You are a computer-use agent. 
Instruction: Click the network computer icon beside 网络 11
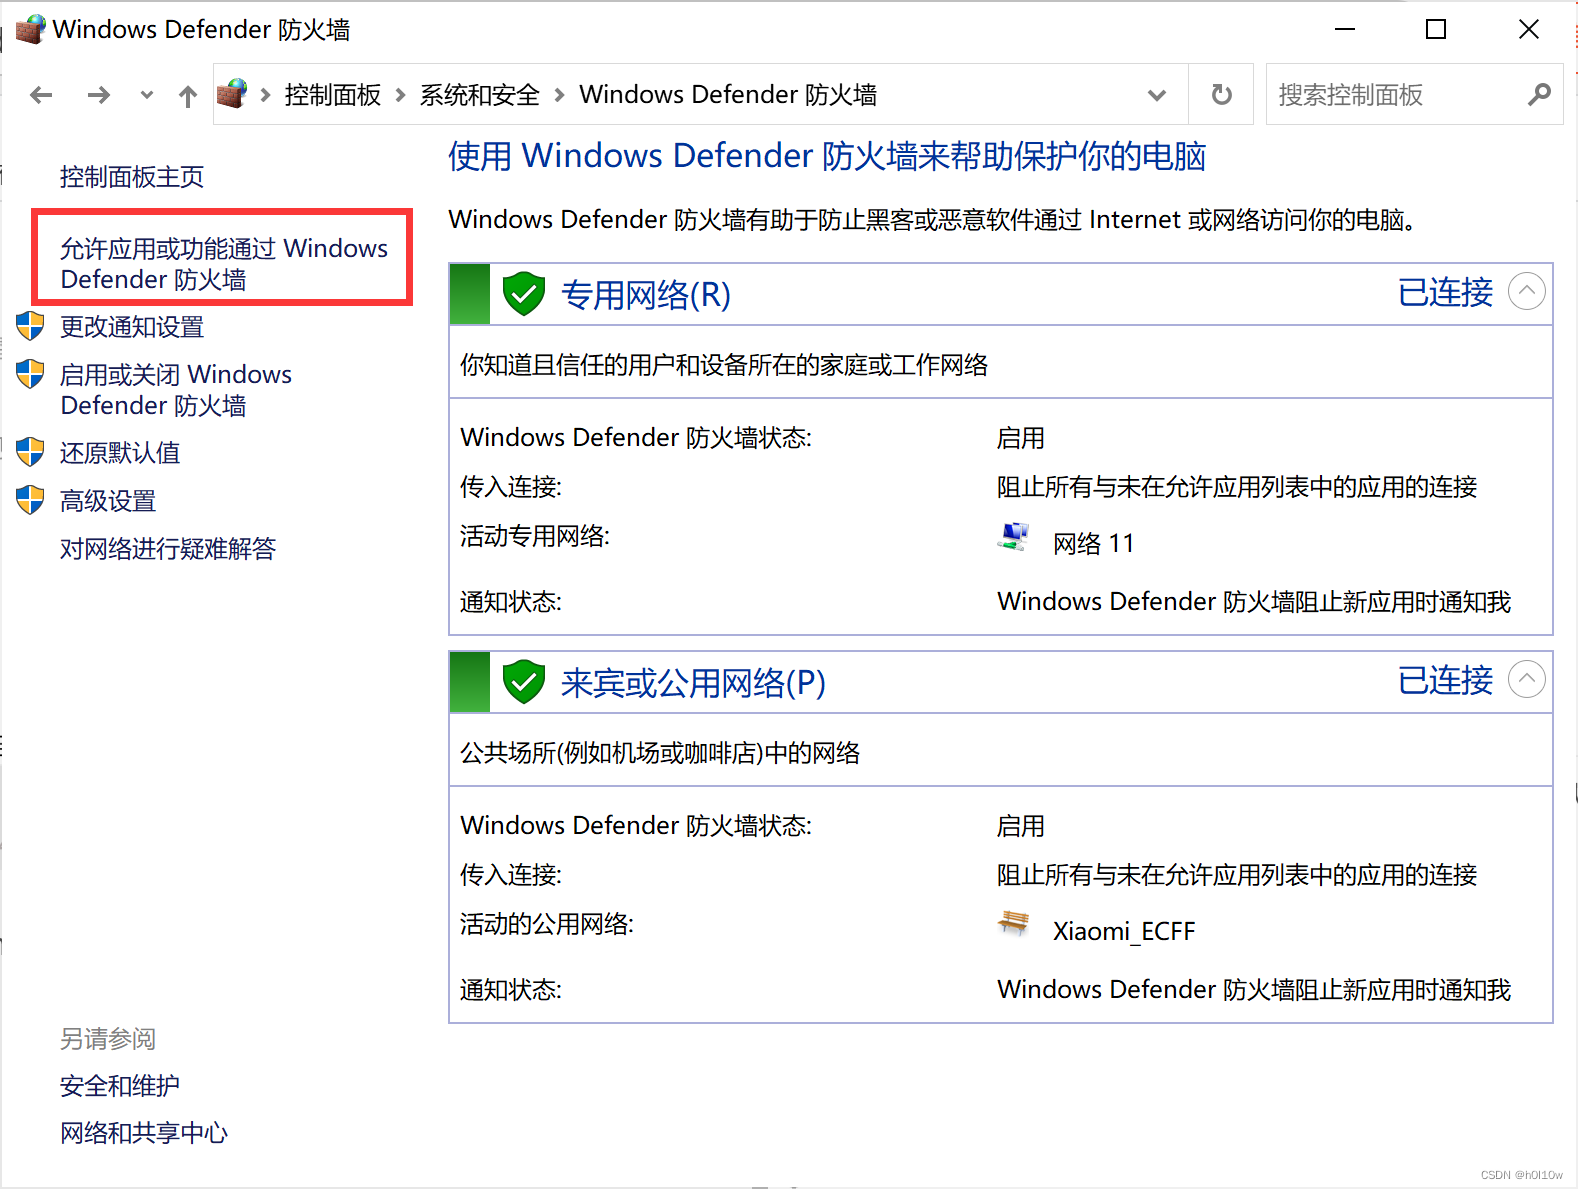point(1014,537)
